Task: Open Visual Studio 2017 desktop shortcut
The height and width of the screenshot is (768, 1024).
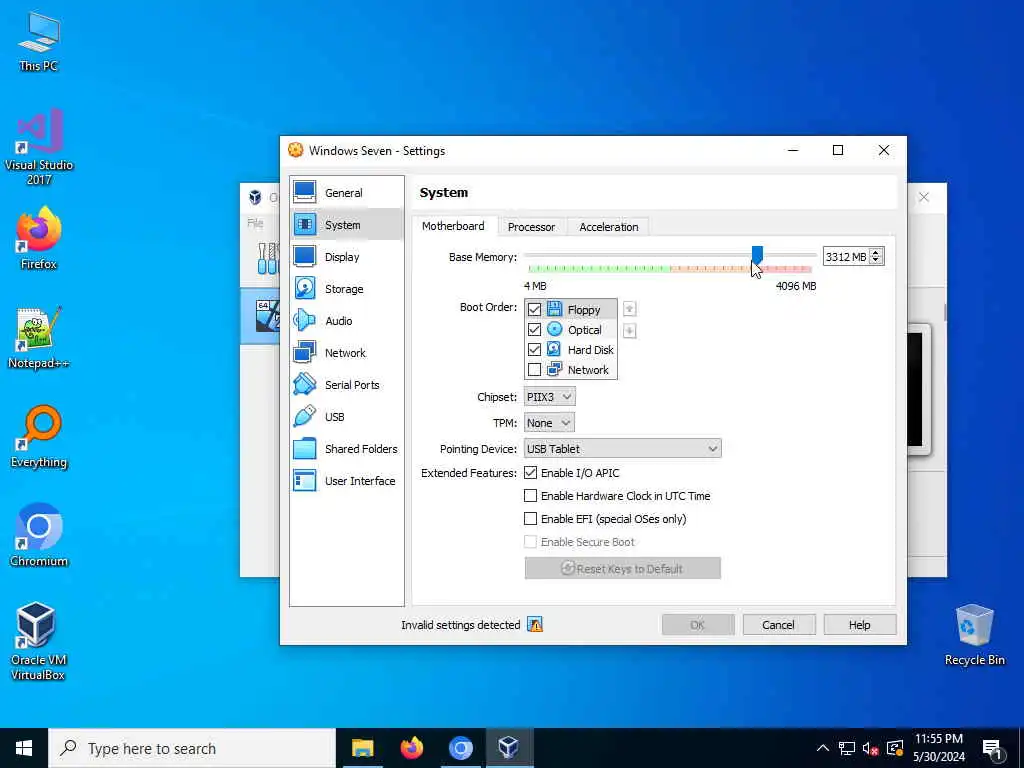Action: click(x=38, y=148)
